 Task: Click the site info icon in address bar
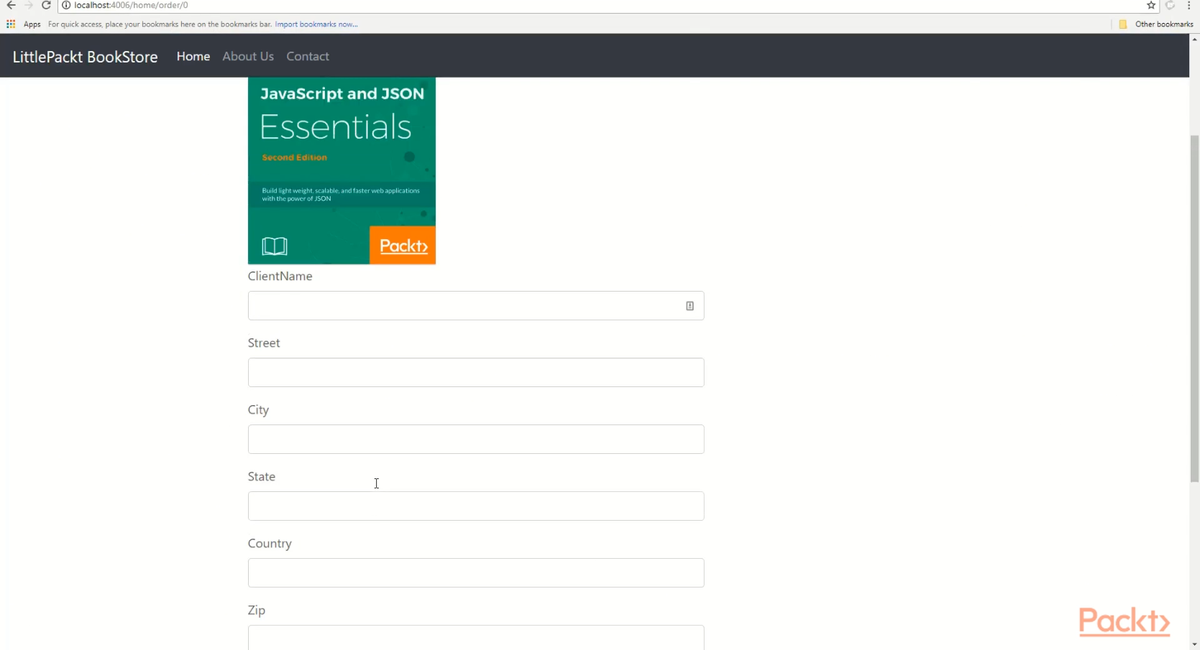click(x=66, y=6)
